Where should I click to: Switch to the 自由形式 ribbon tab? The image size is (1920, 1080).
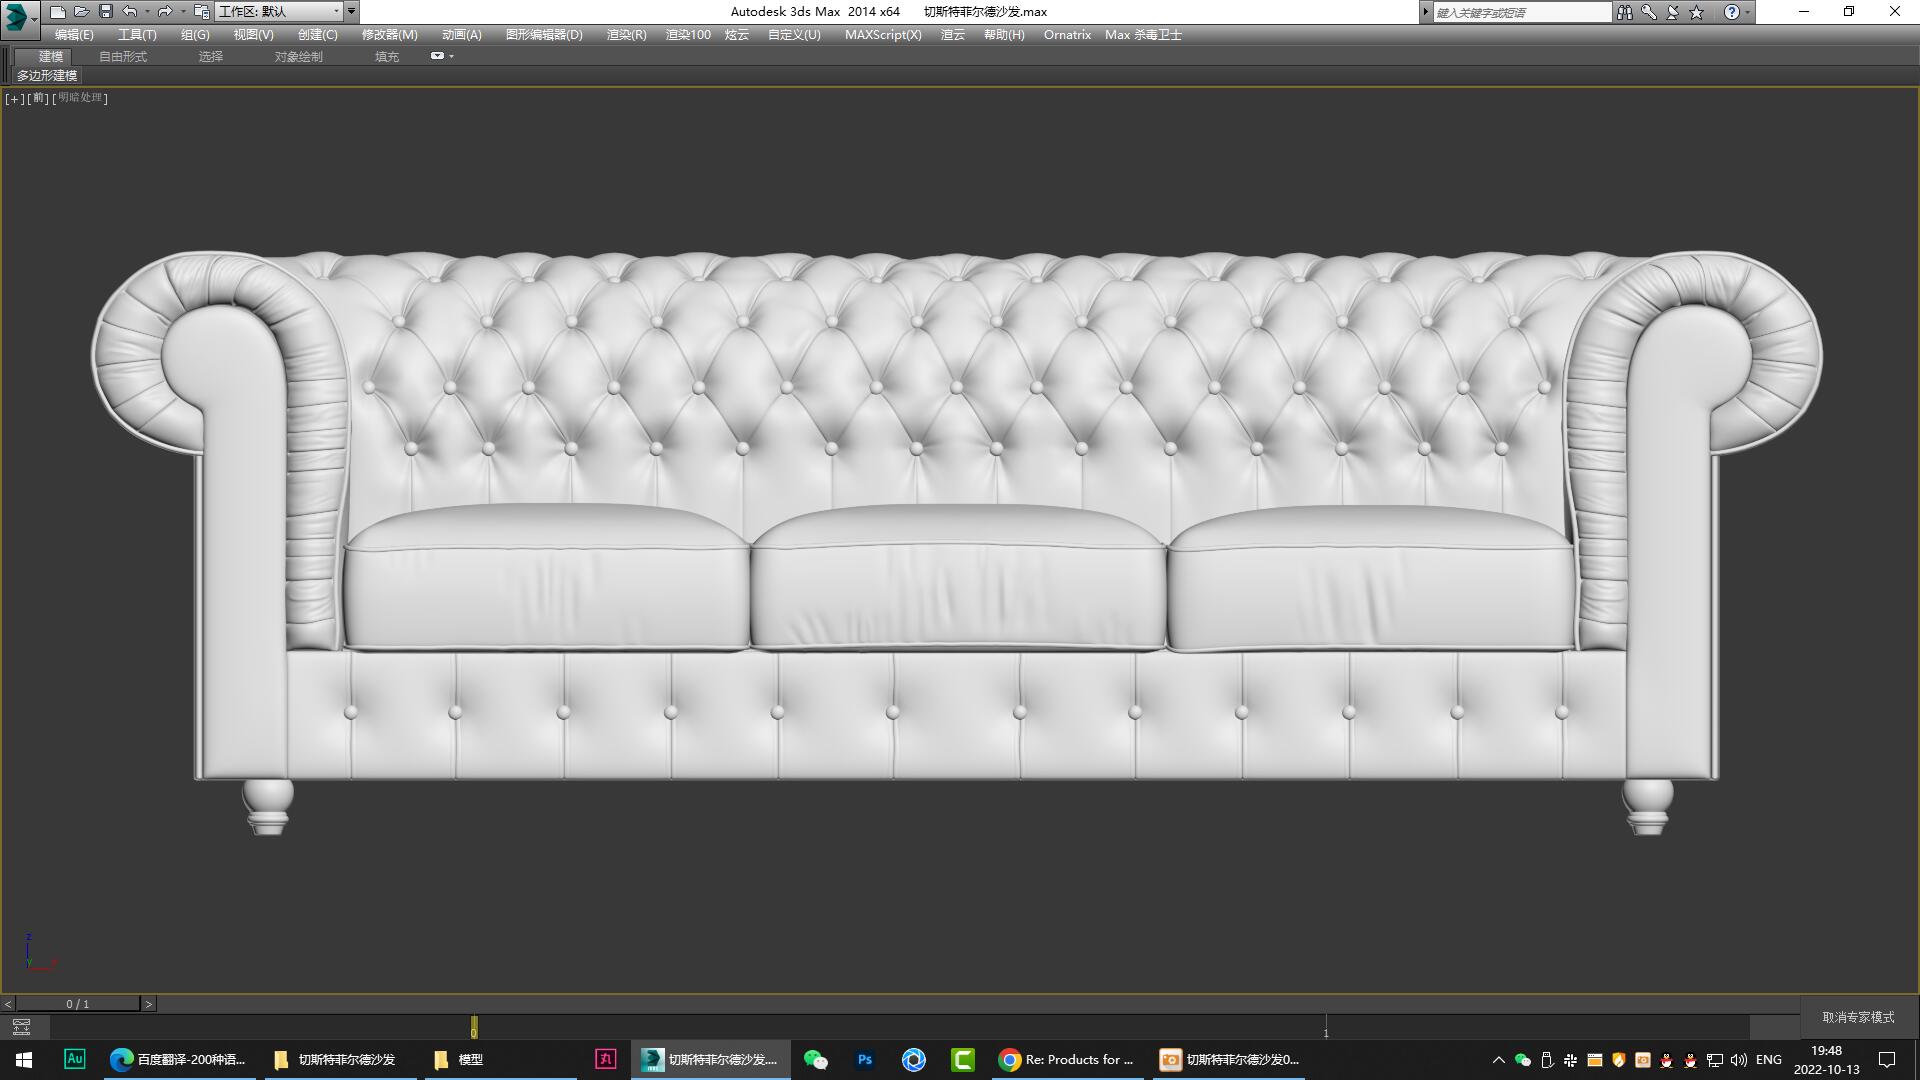coord(121,56)
